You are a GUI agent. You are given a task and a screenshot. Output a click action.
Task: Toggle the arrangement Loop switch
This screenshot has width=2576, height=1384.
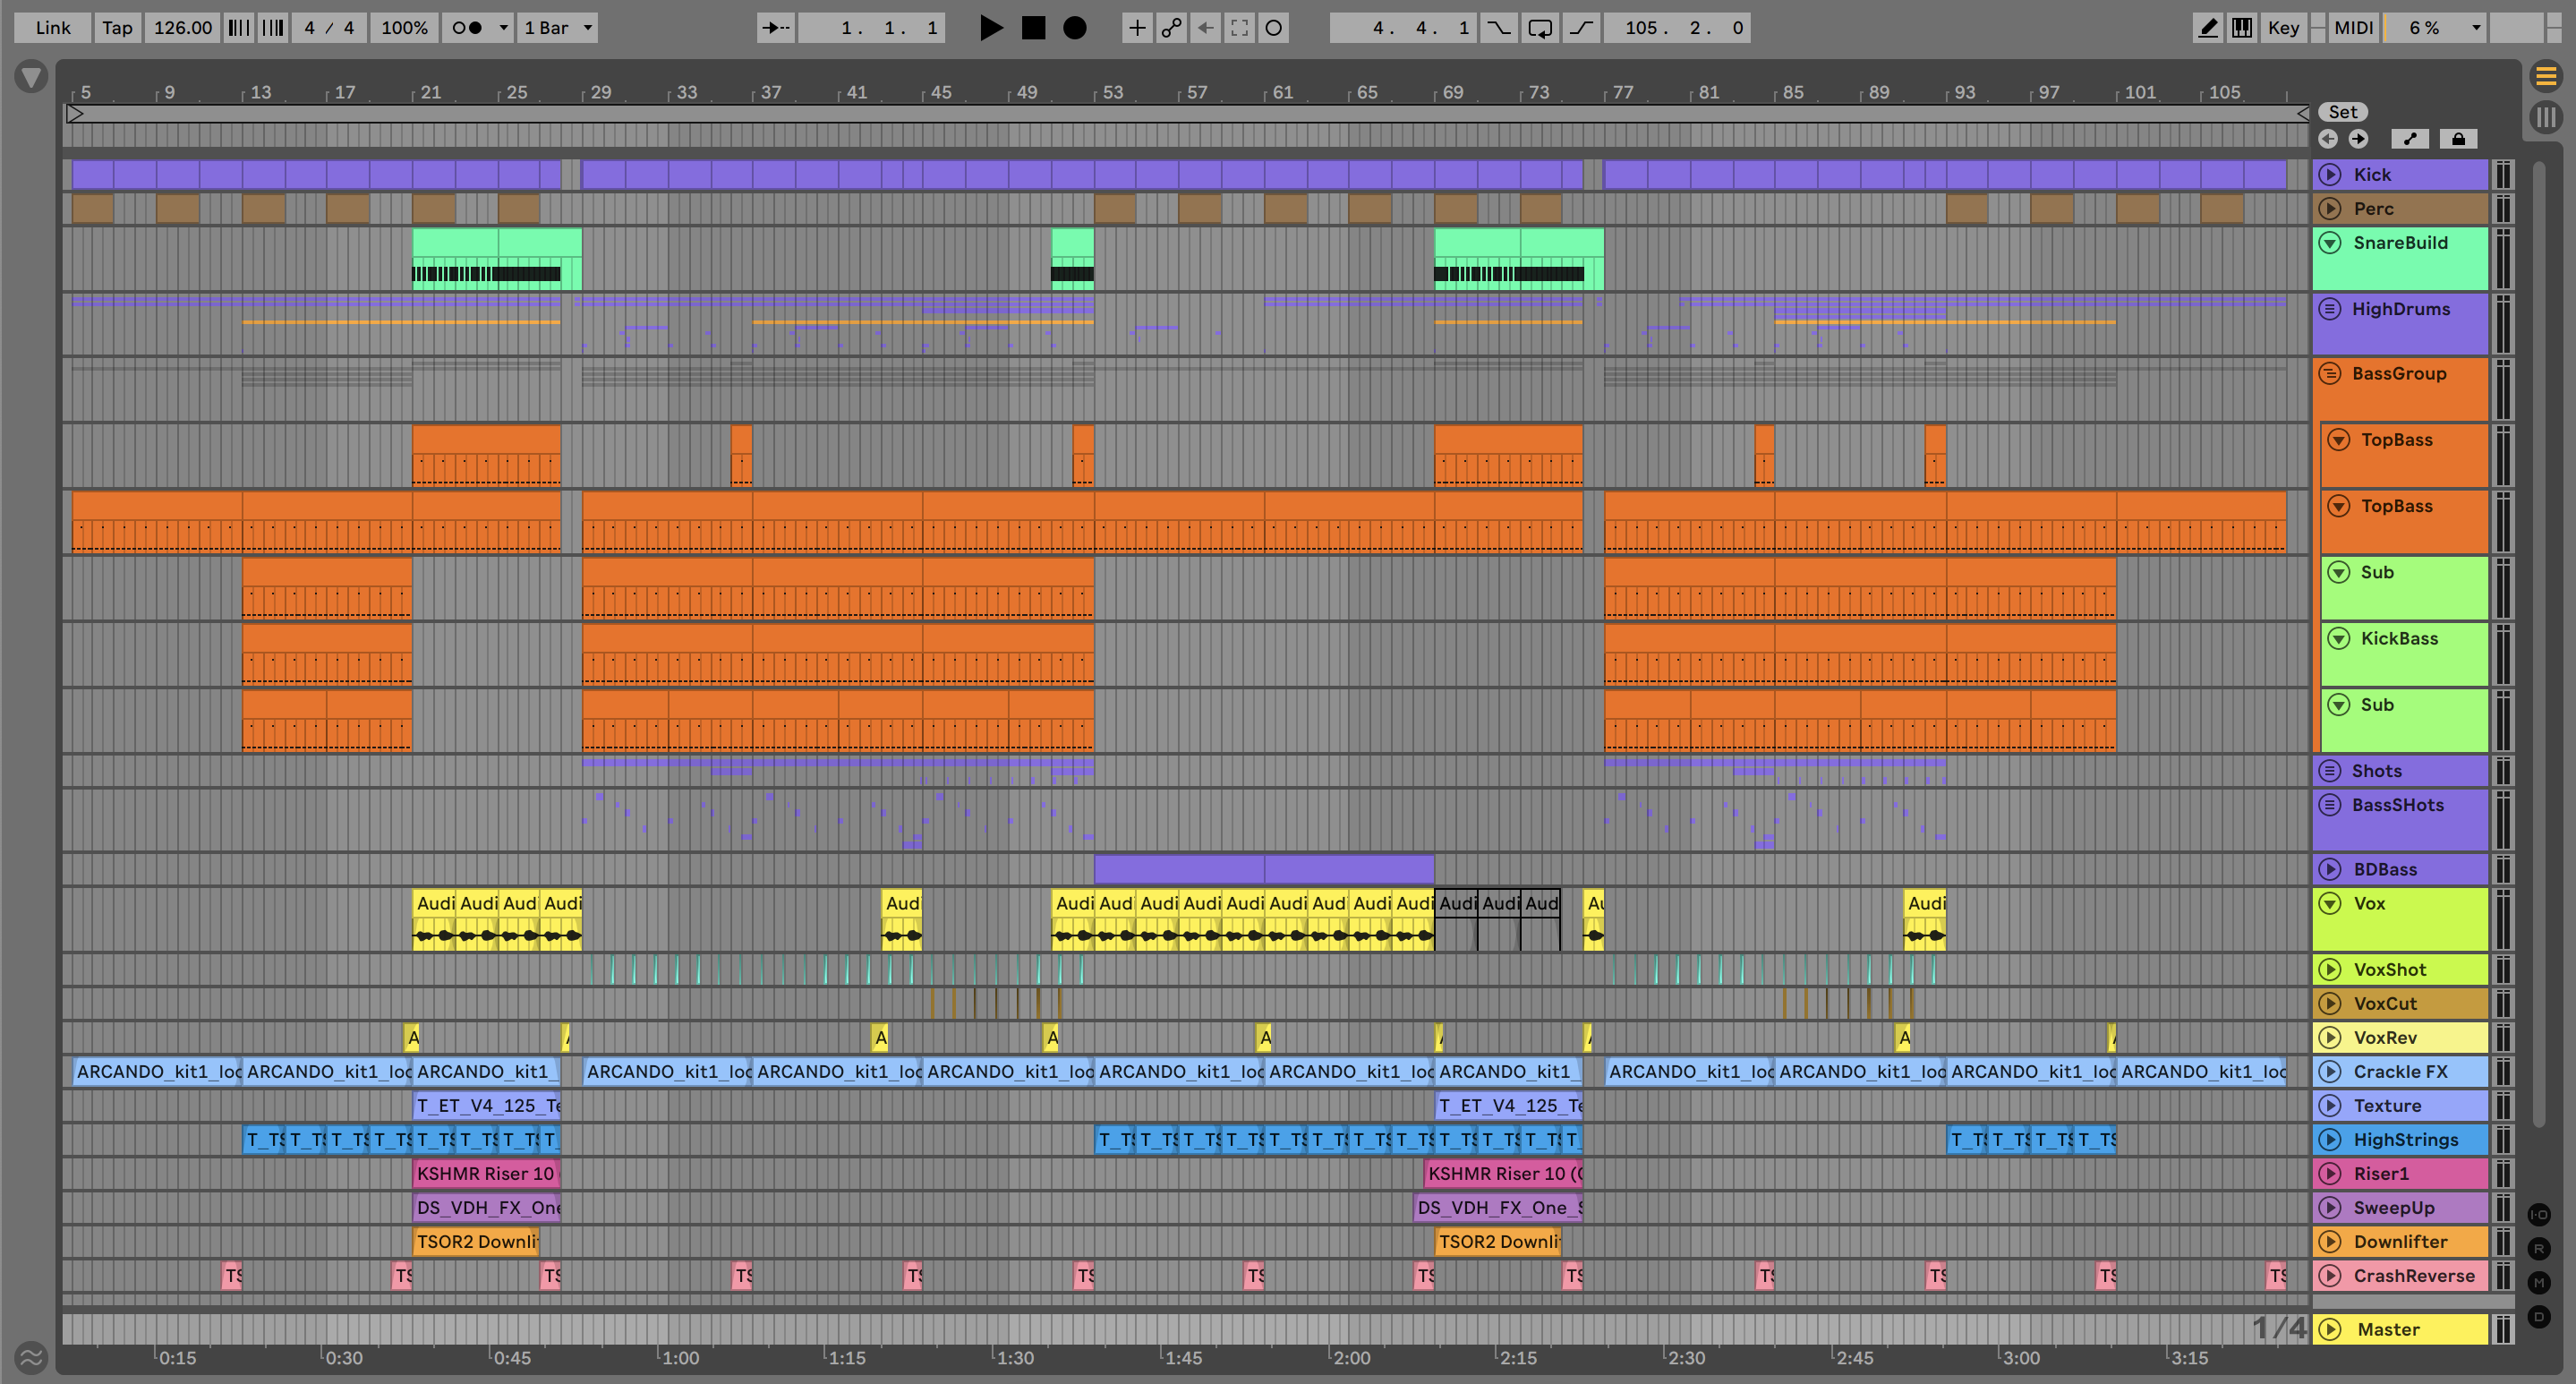pos(1540,28)
